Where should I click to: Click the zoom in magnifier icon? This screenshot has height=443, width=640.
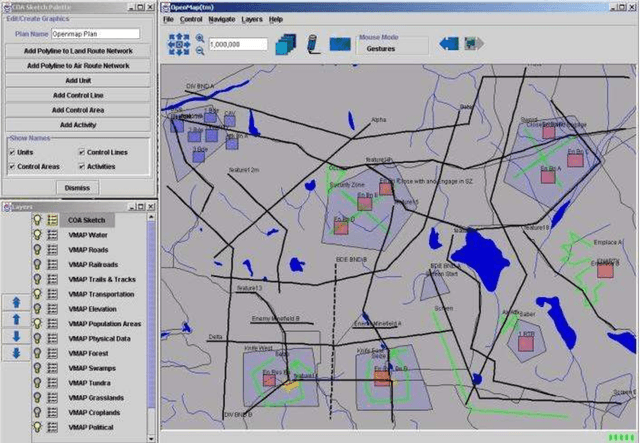200,38
